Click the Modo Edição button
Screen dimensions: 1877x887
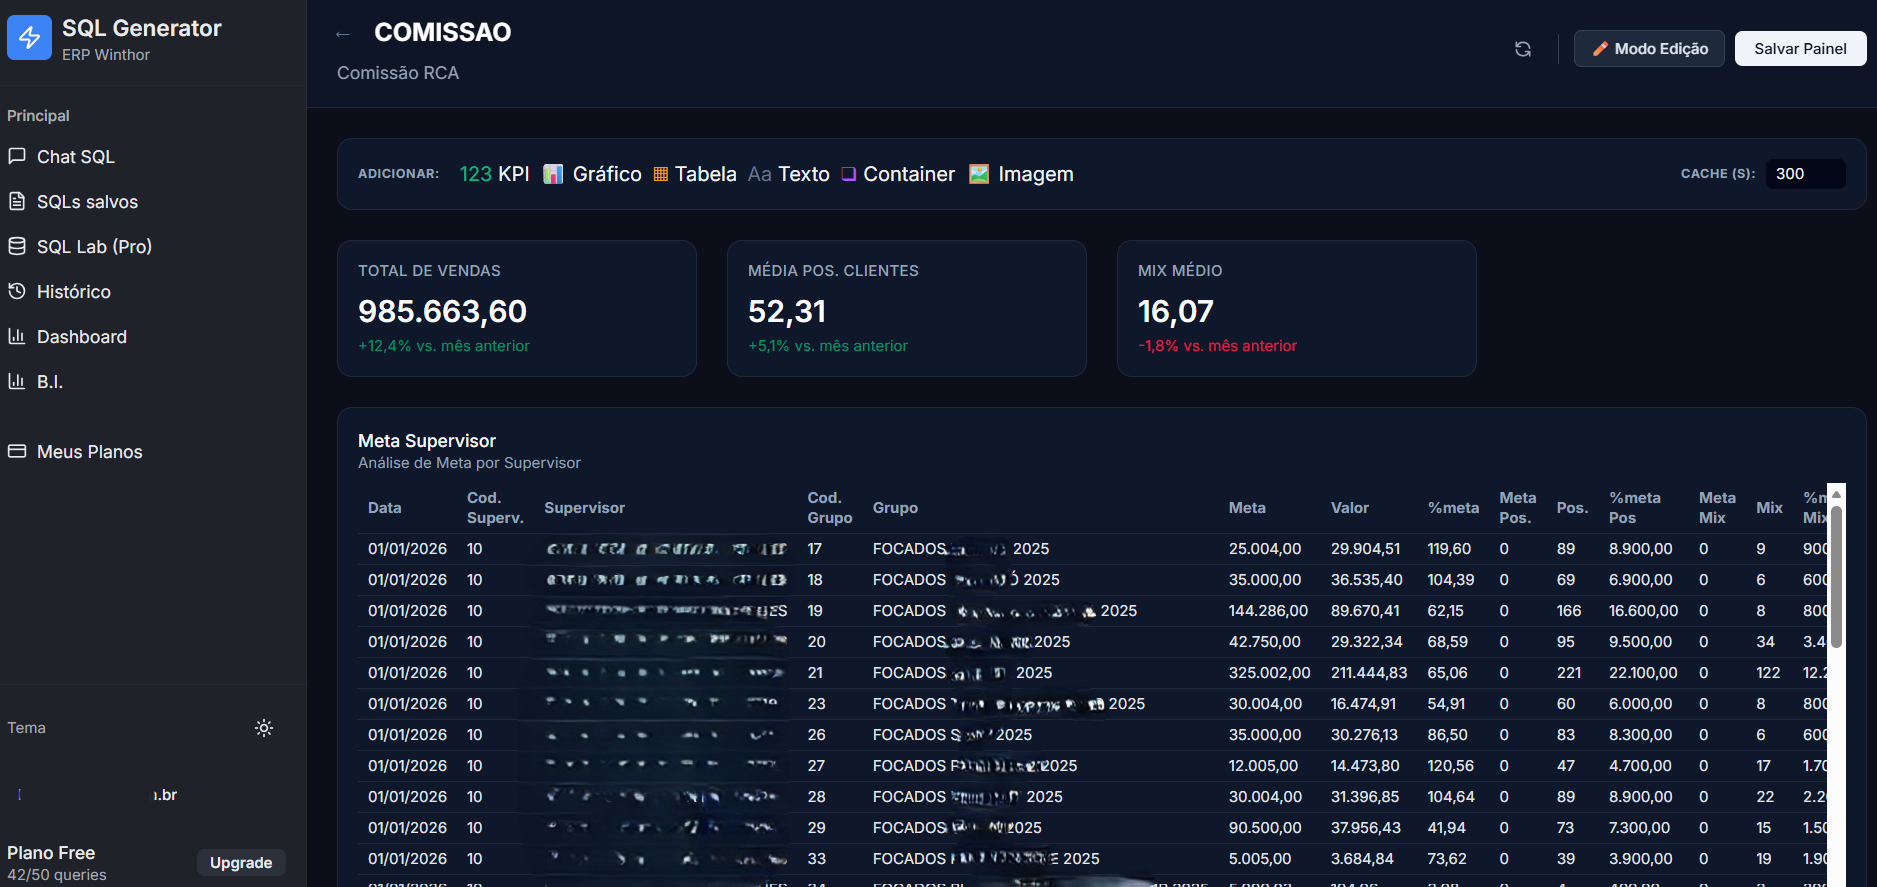click(x=1649, y=49)
